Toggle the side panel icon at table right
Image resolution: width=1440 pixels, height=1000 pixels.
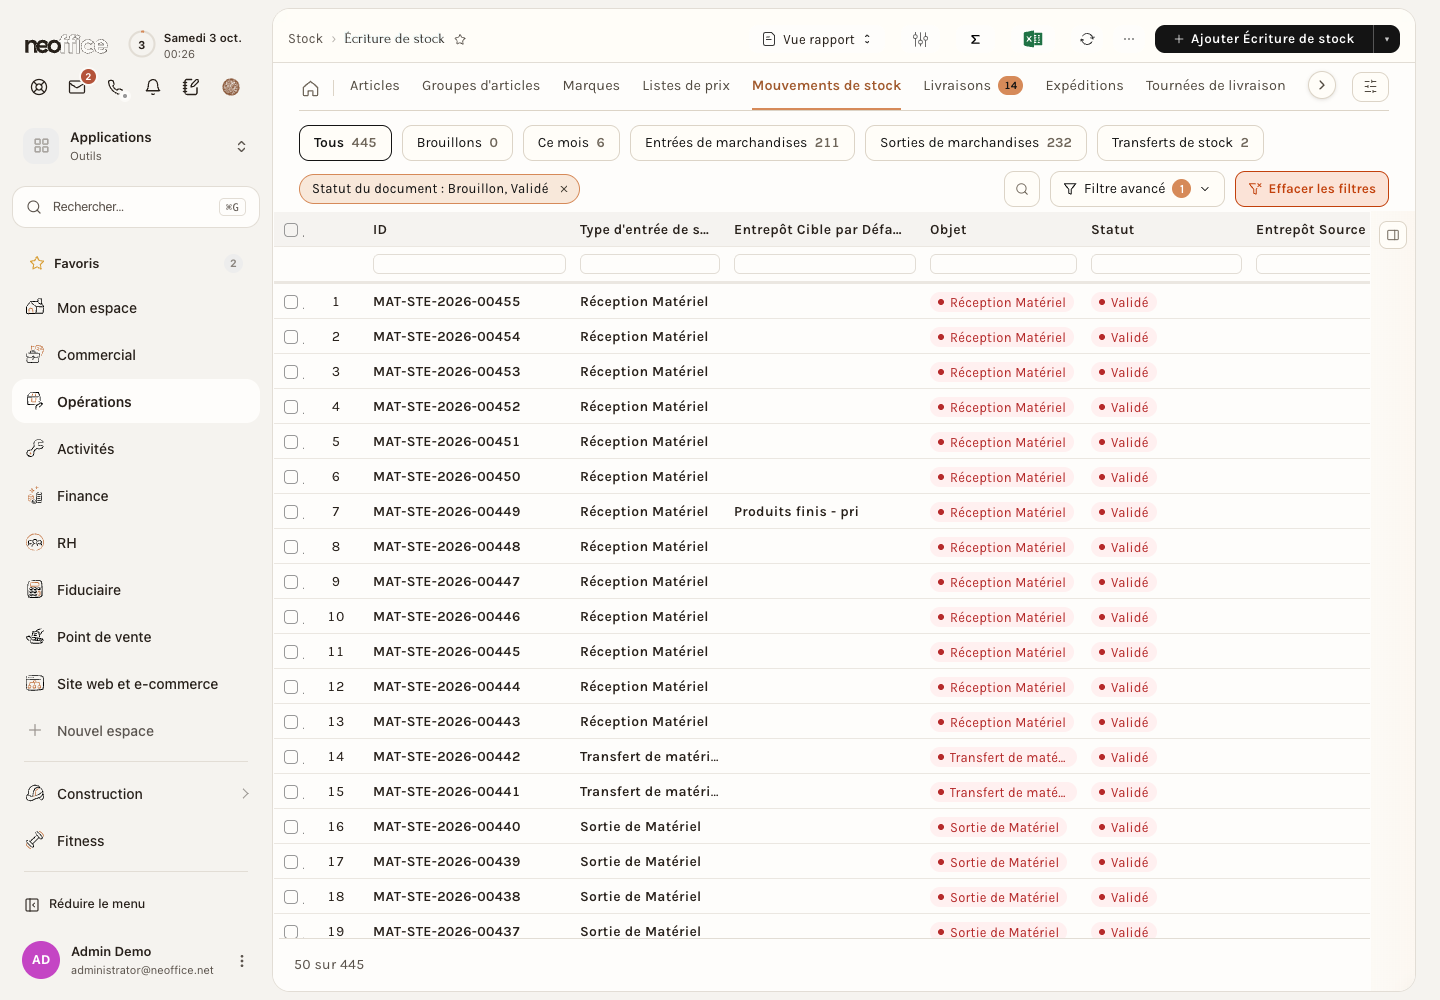click(x=1393, y=235)
